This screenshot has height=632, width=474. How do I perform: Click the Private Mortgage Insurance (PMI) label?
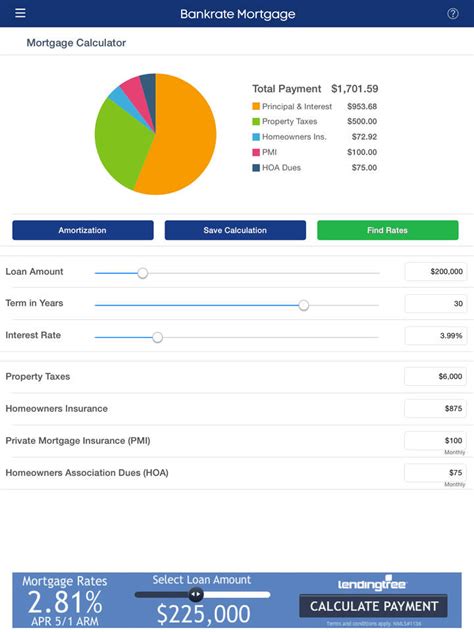click(78, 441)
